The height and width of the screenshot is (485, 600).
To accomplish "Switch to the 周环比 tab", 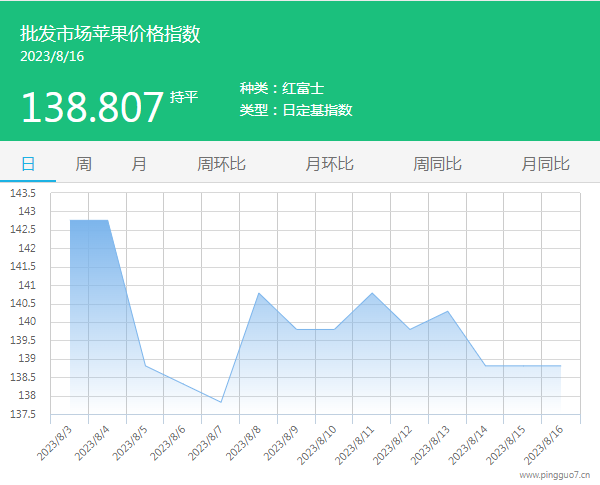I will pos(221,164).
